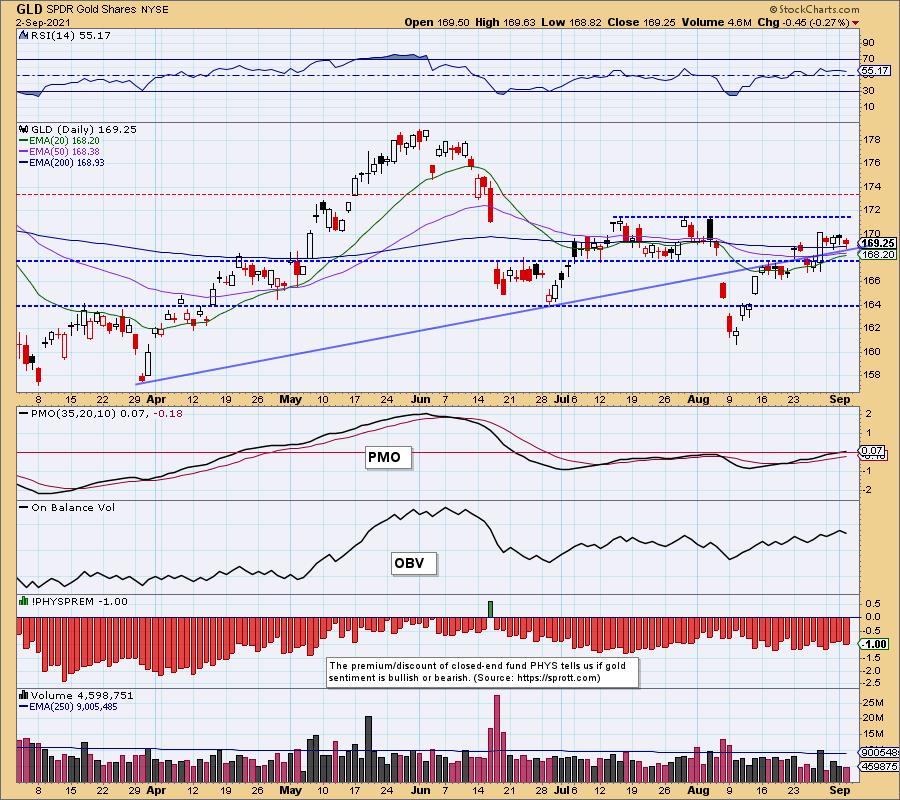Click the 0.07 PMO value tag

click(x=872, y=451)
